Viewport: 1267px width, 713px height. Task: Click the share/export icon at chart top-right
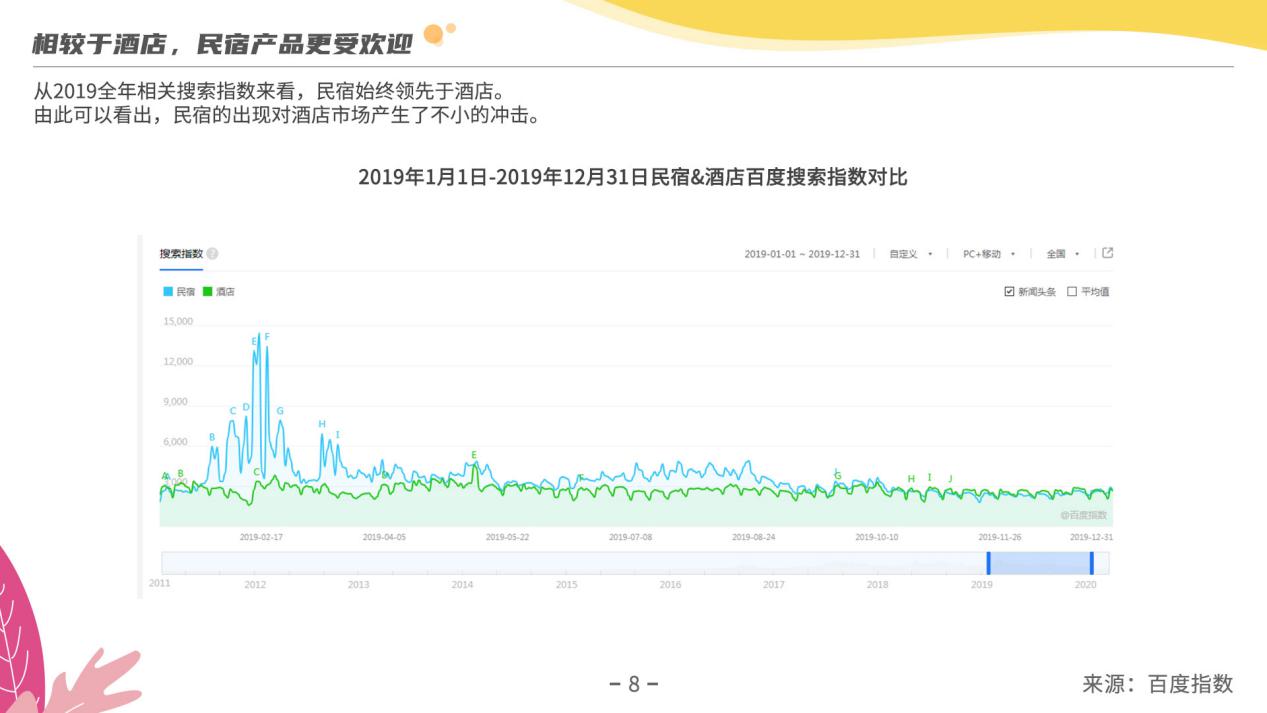pyautogui.click(x=1107, y=253)
